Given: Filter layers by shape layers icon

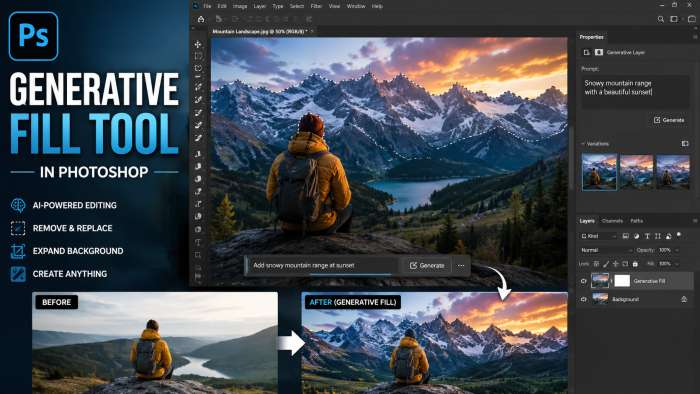Looking at the screenshot, I should point(658,236).
